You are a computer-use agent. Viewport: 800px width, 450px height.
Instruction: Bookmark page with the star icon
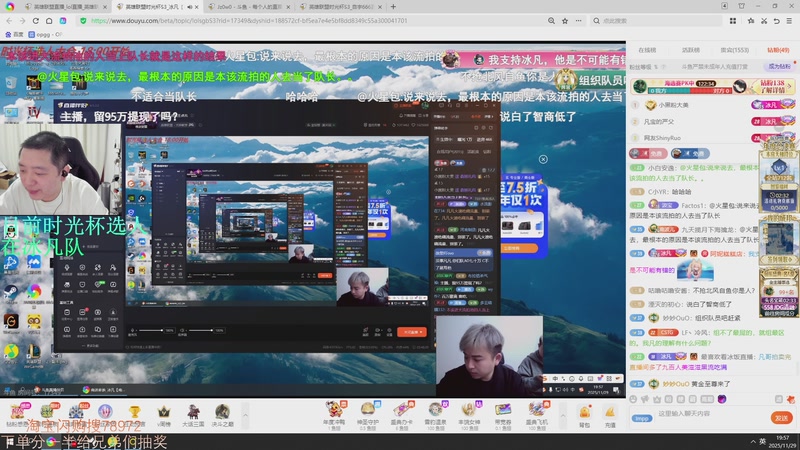(565, 21)
